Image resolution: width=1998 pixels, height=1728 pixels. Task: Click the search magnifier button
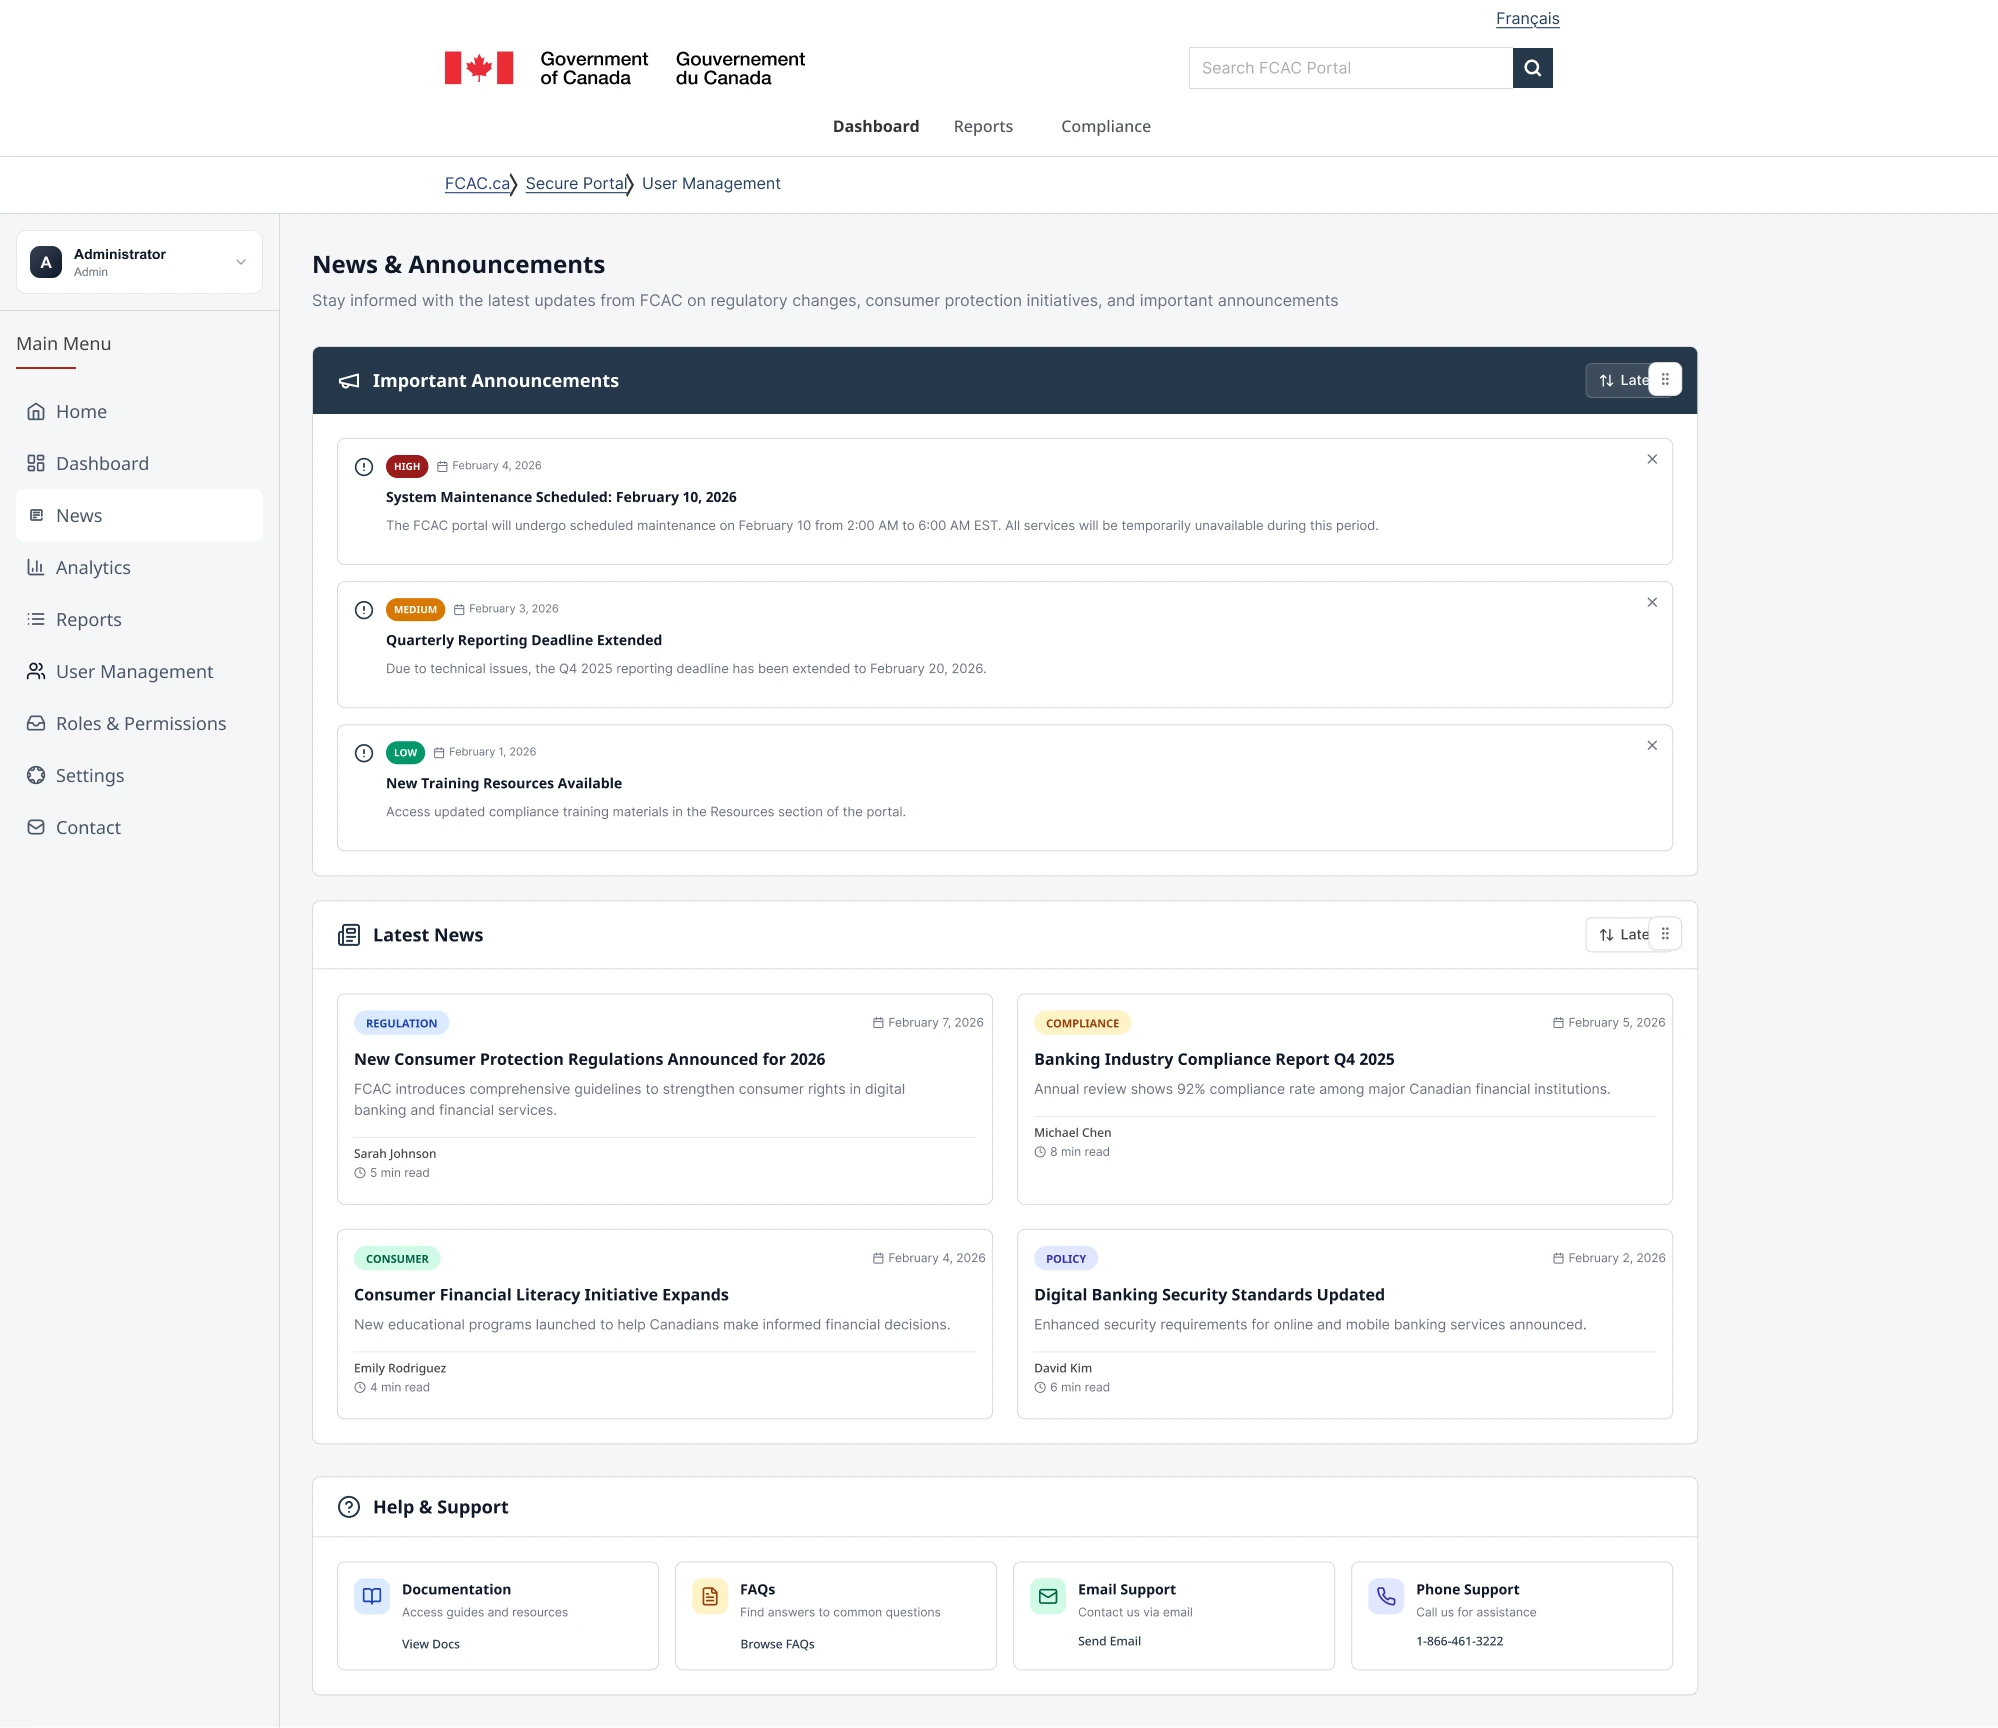coord(1532,68)
